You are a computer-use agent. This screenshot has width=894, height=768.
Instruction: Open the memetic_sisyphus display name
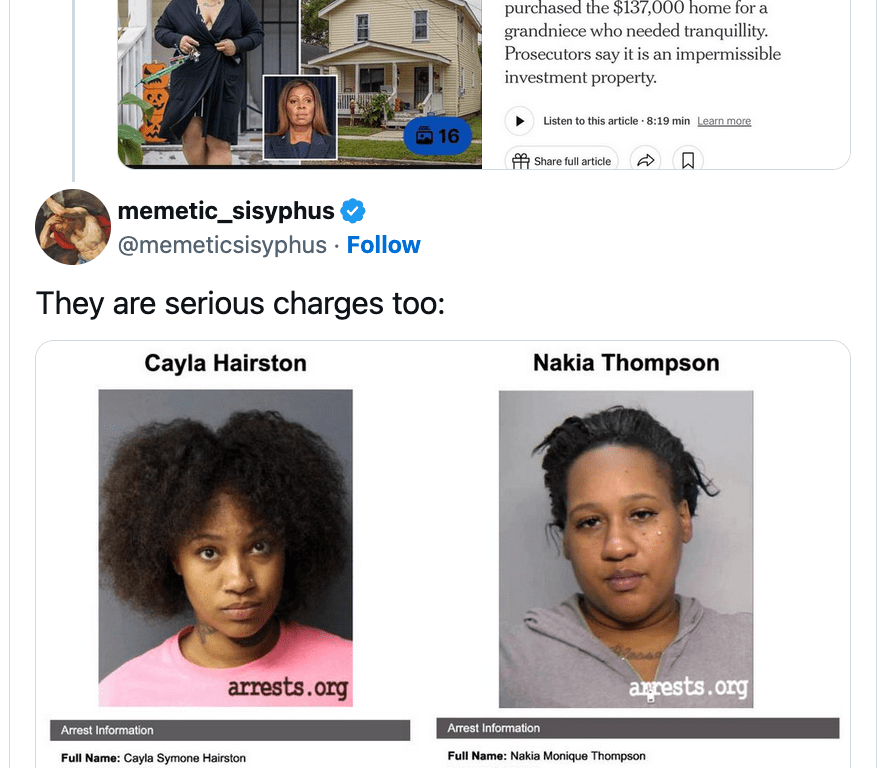(226, 211)
